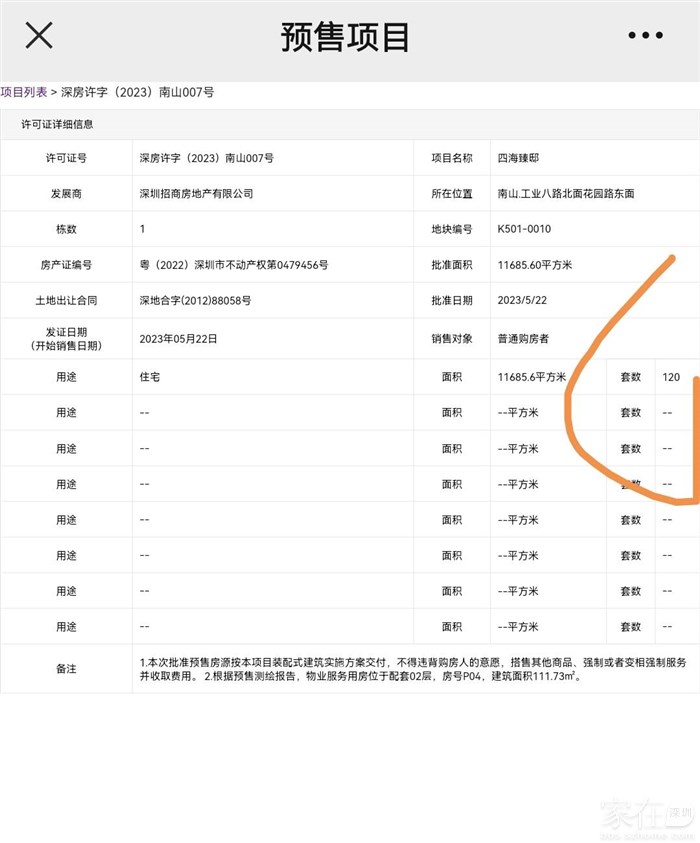Tap the 预售项目 page title
Screen dimensions: 700x843
[x=345, y=37]
